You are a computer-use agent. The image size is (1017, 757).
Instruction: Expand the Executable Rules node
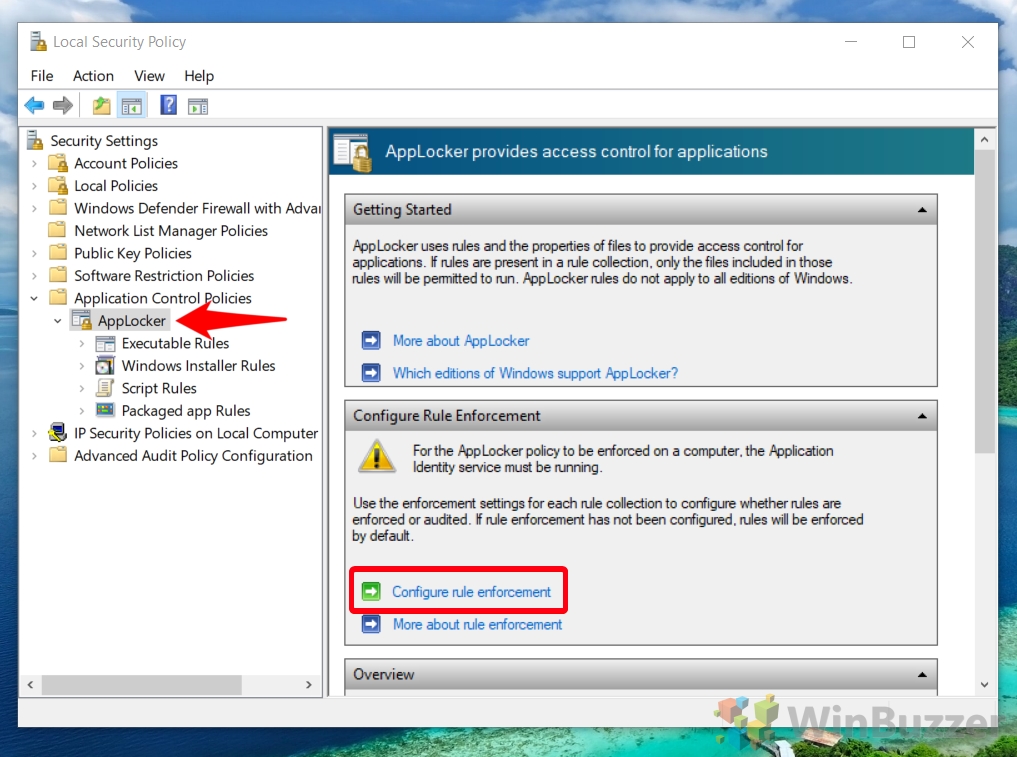coord(82,343)
